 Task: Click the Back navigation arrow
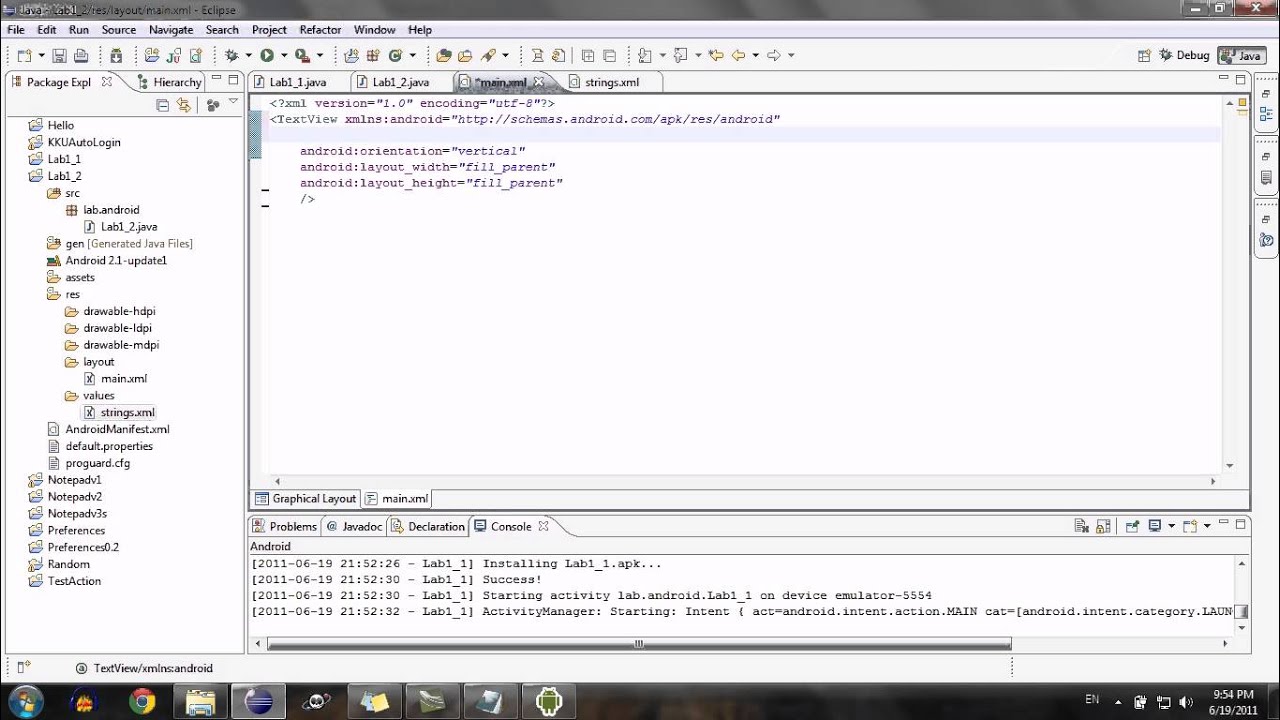click(739, 56)
